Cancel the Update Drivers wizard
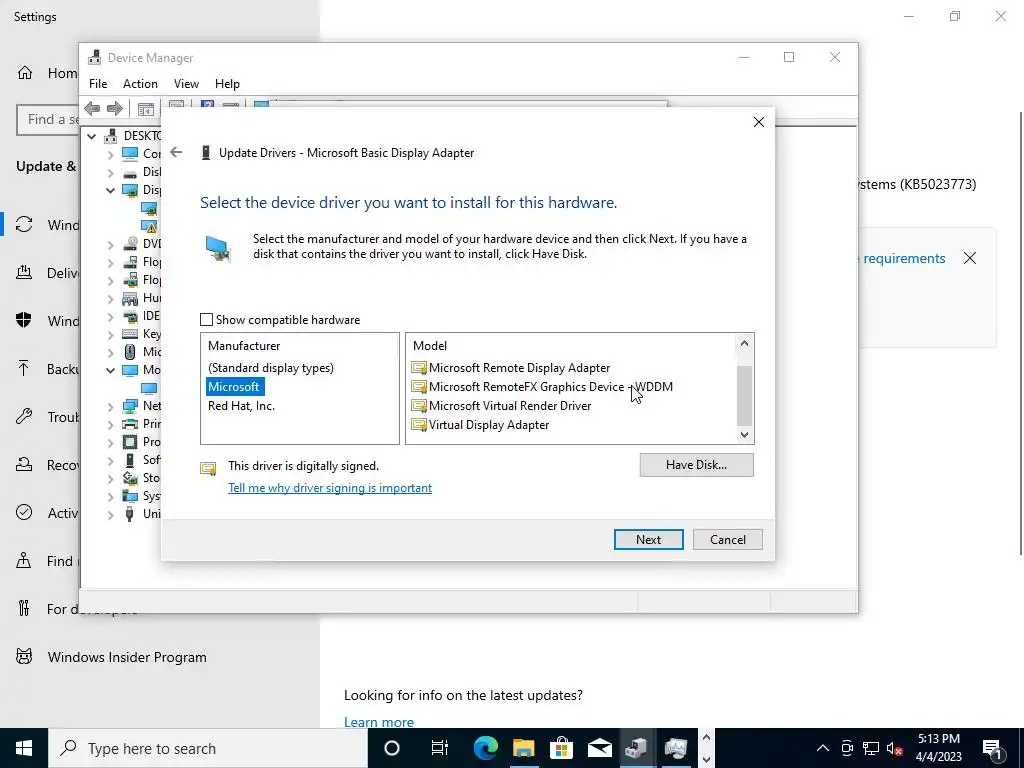 click(728, 539)
